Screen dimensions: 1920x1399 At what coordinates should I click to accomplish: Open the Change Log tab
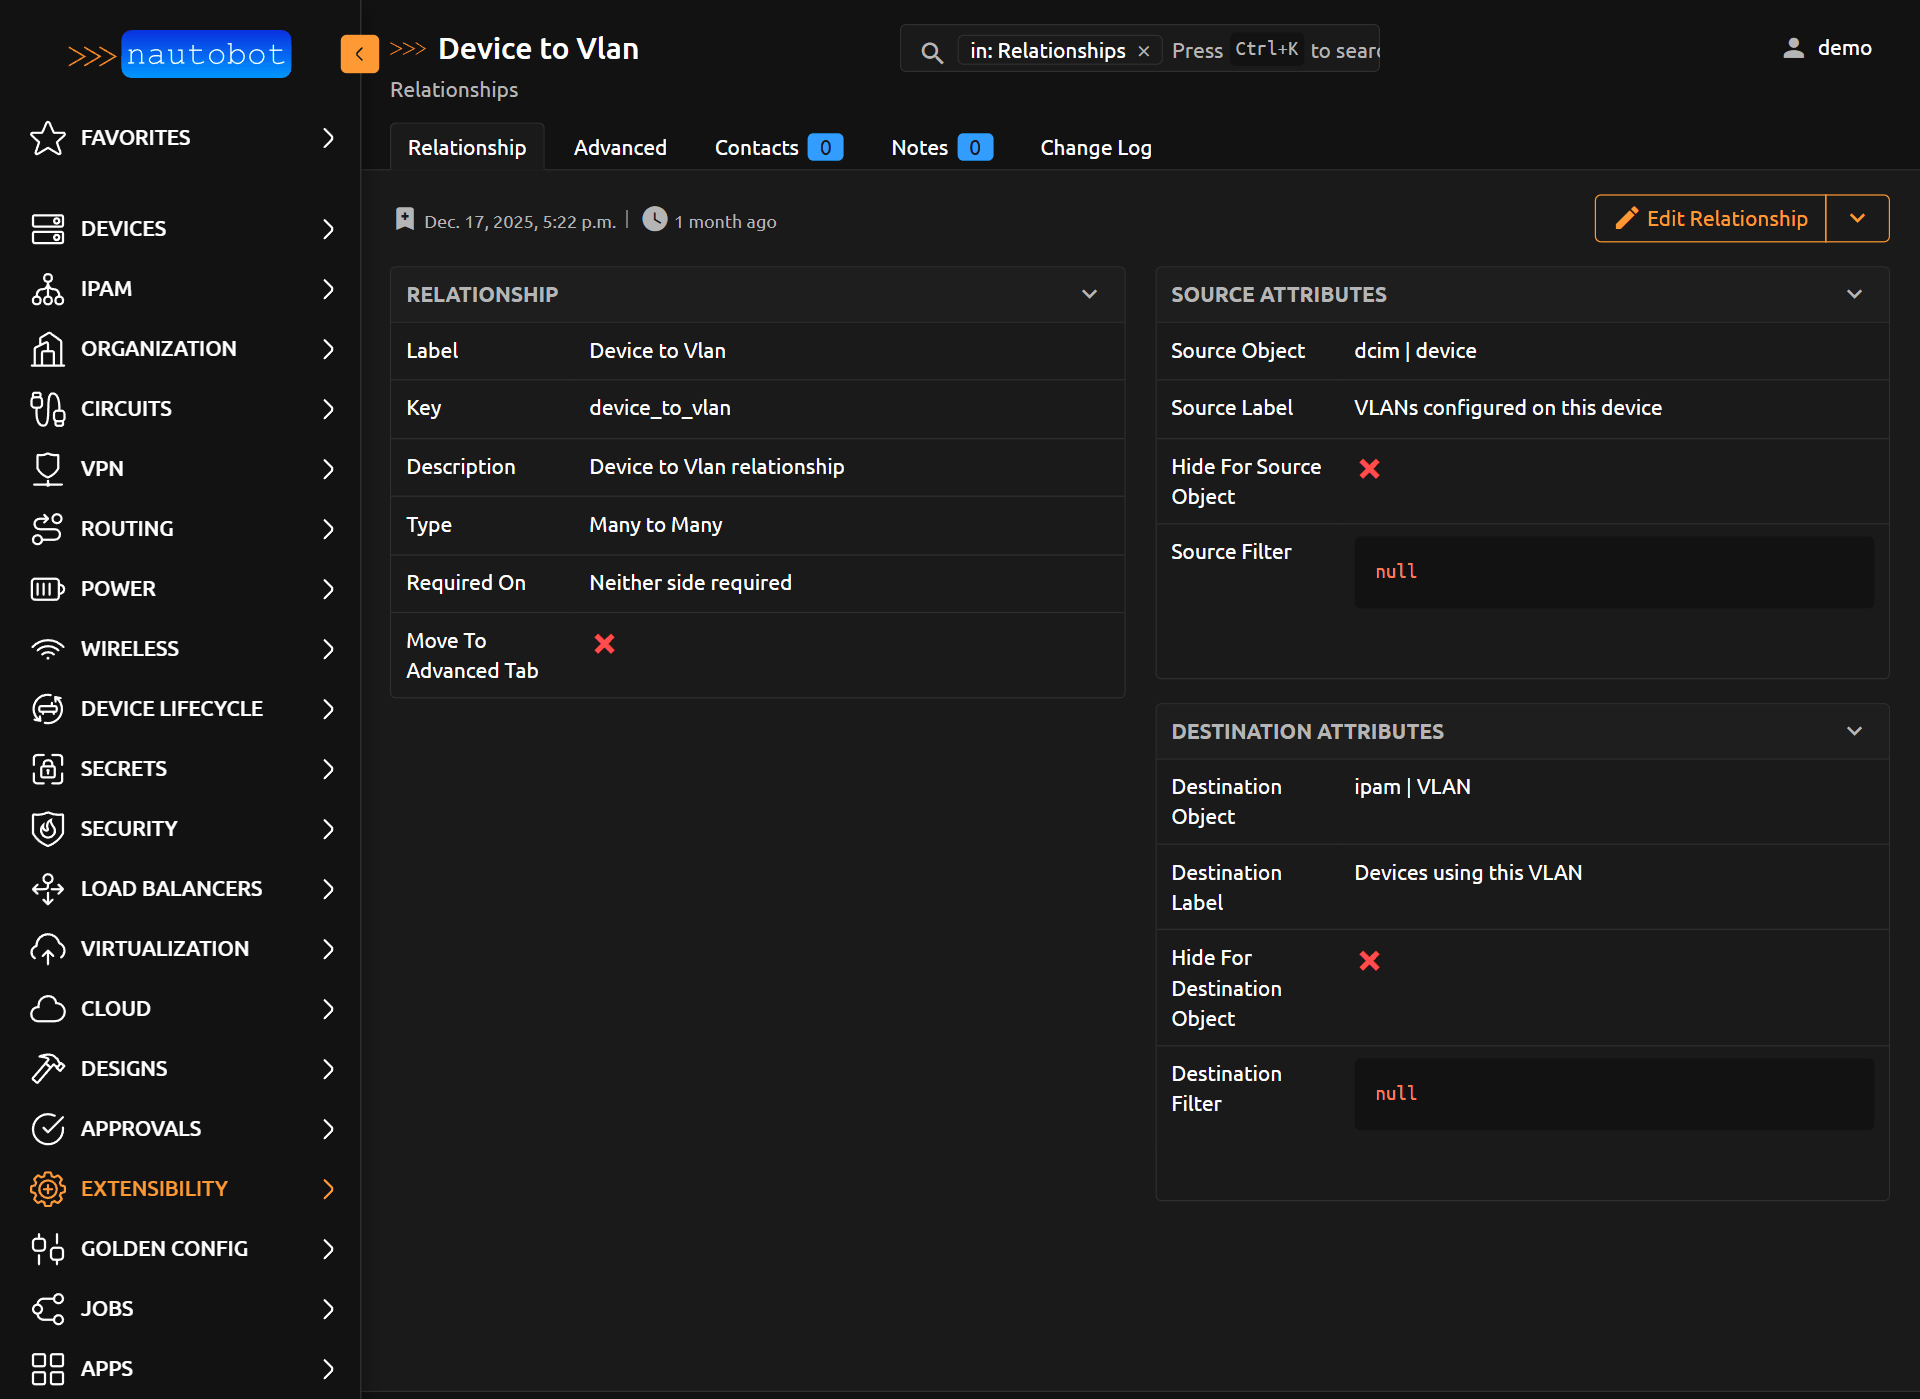click(x=1095, y=147)
